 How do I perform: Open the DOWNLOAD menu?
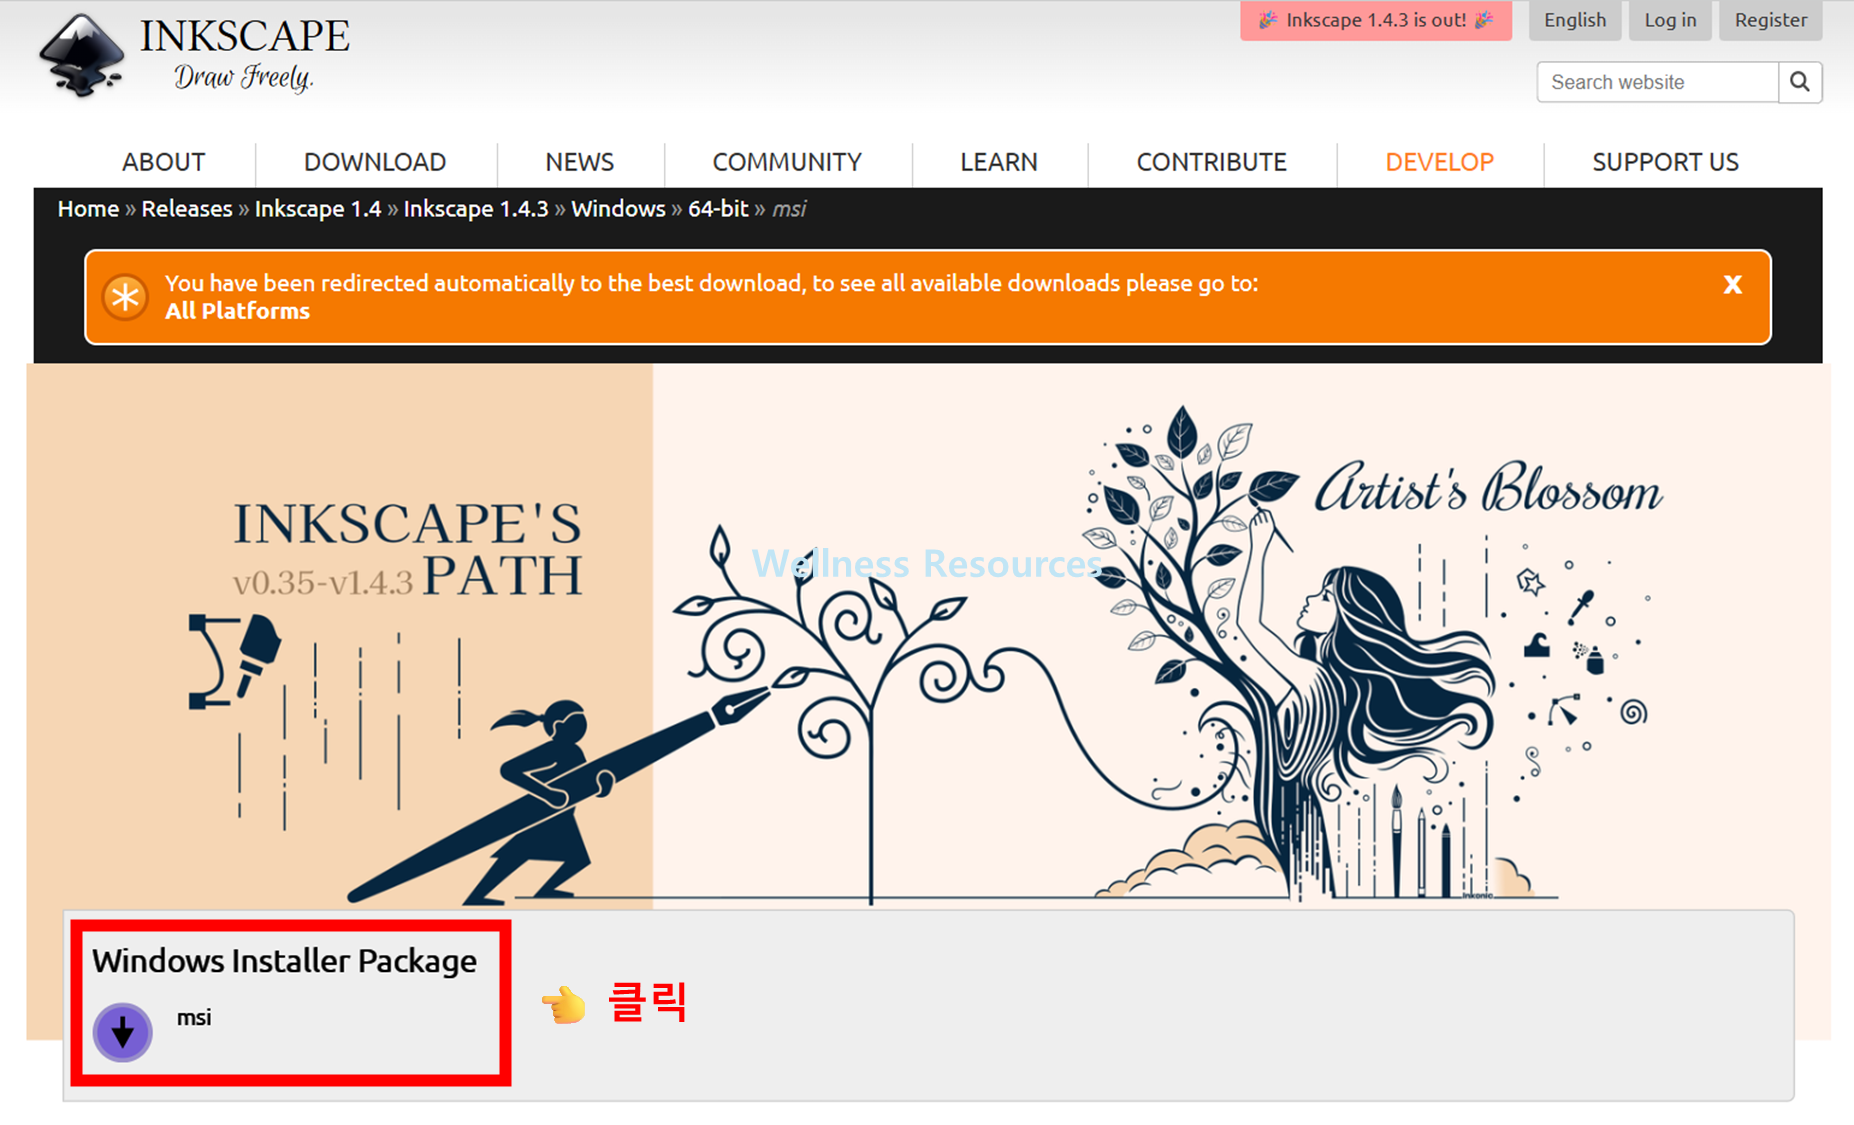tap(375, 162)
